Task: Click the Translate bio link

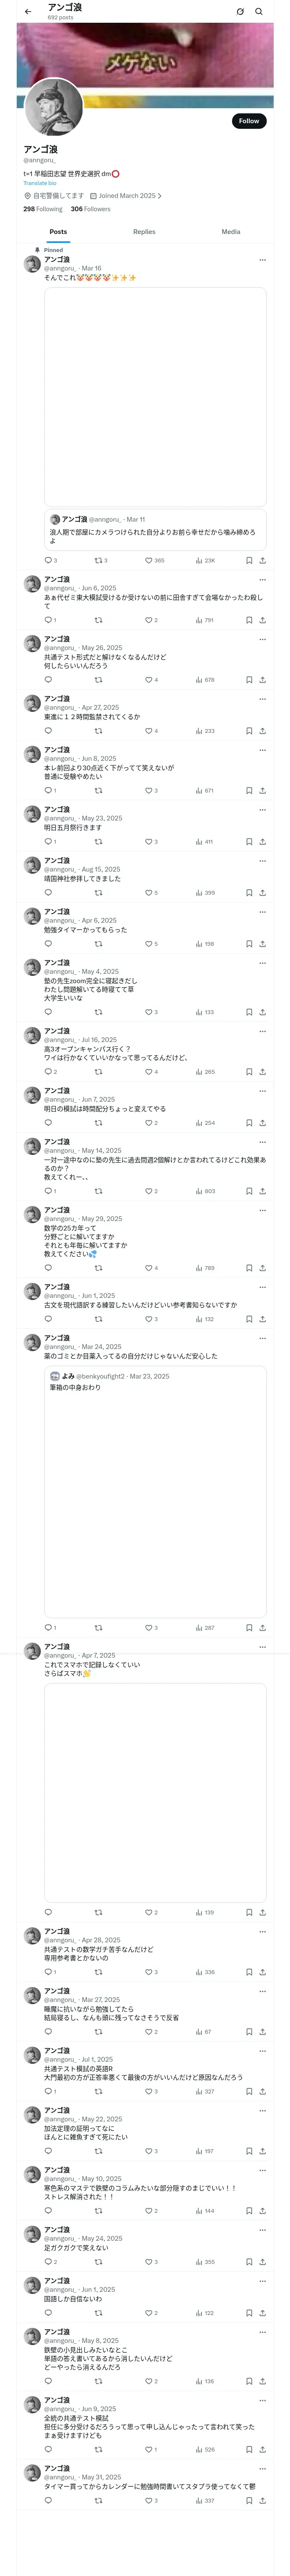Action: (40, 183)
